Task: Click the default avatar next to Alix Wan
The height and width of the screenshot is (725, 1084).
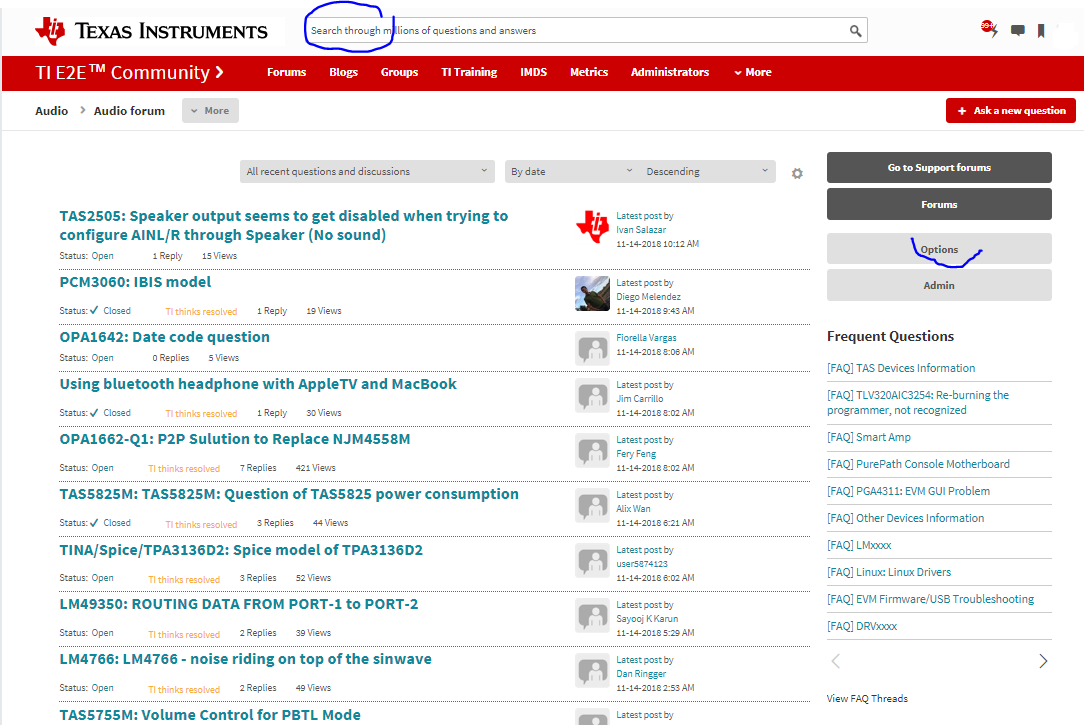Action: pos(592,506)
